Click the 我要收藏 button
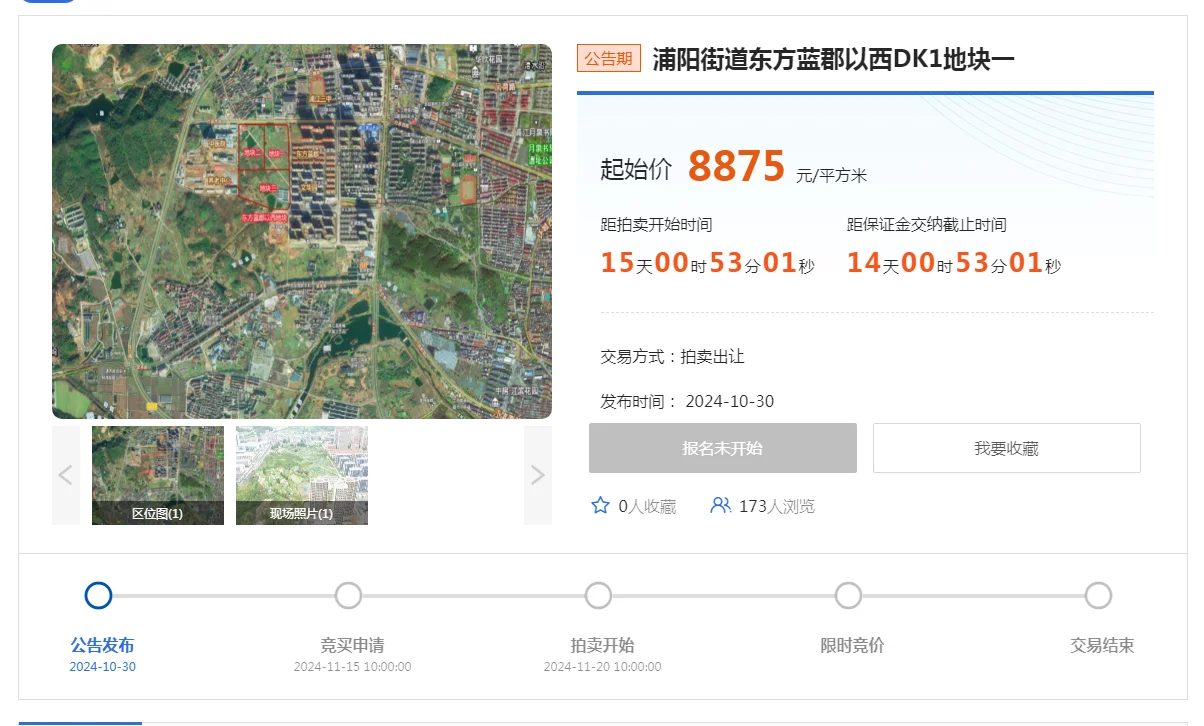1204x726 pixels. point(1007,448)
